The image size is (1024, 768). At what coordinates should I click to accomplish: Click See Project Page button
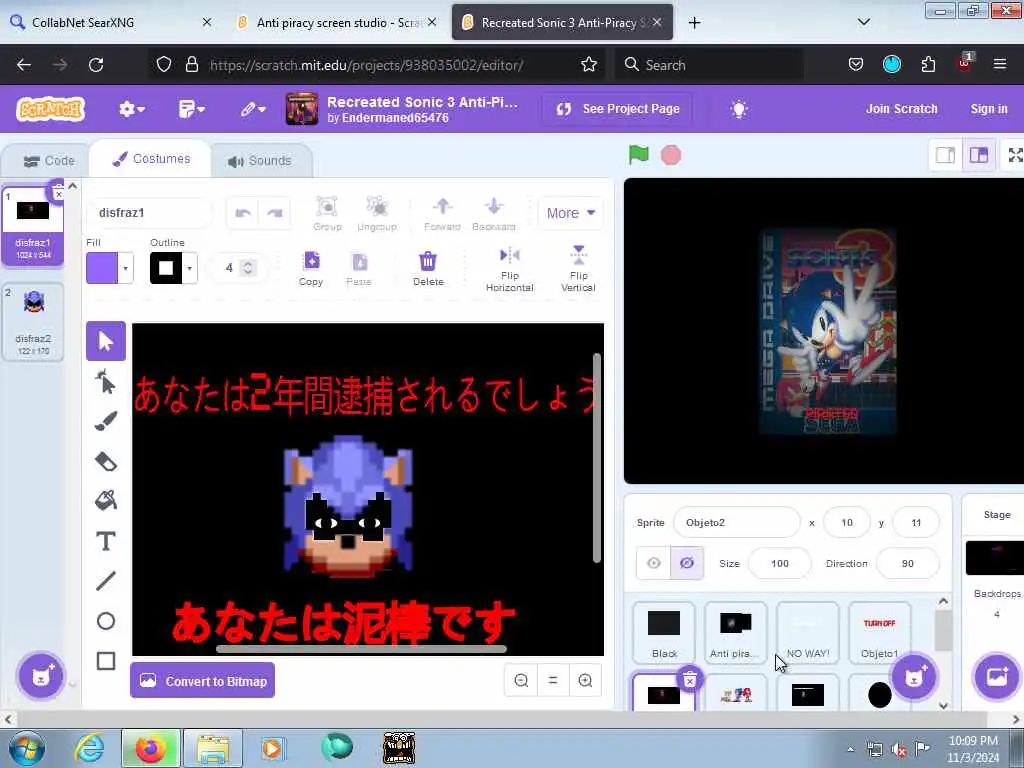click(618, 109)
